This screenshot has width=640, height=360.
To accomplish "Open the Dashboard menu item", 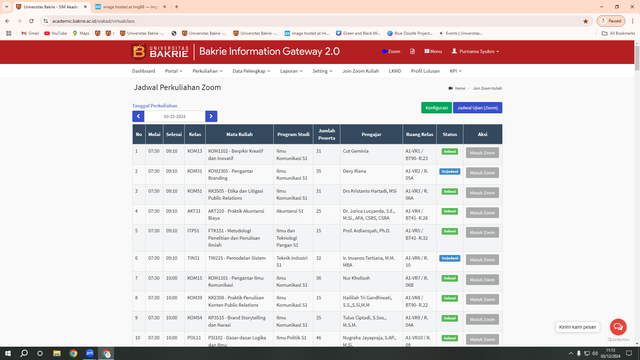I will [x=143, y=71].
